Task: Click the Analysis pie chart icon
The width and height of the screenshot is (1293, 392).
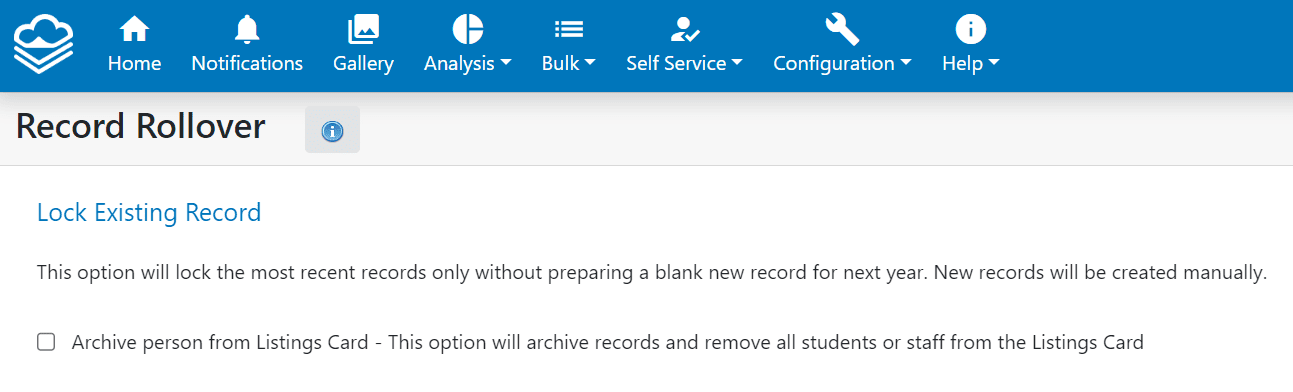Action: point(468,29)
